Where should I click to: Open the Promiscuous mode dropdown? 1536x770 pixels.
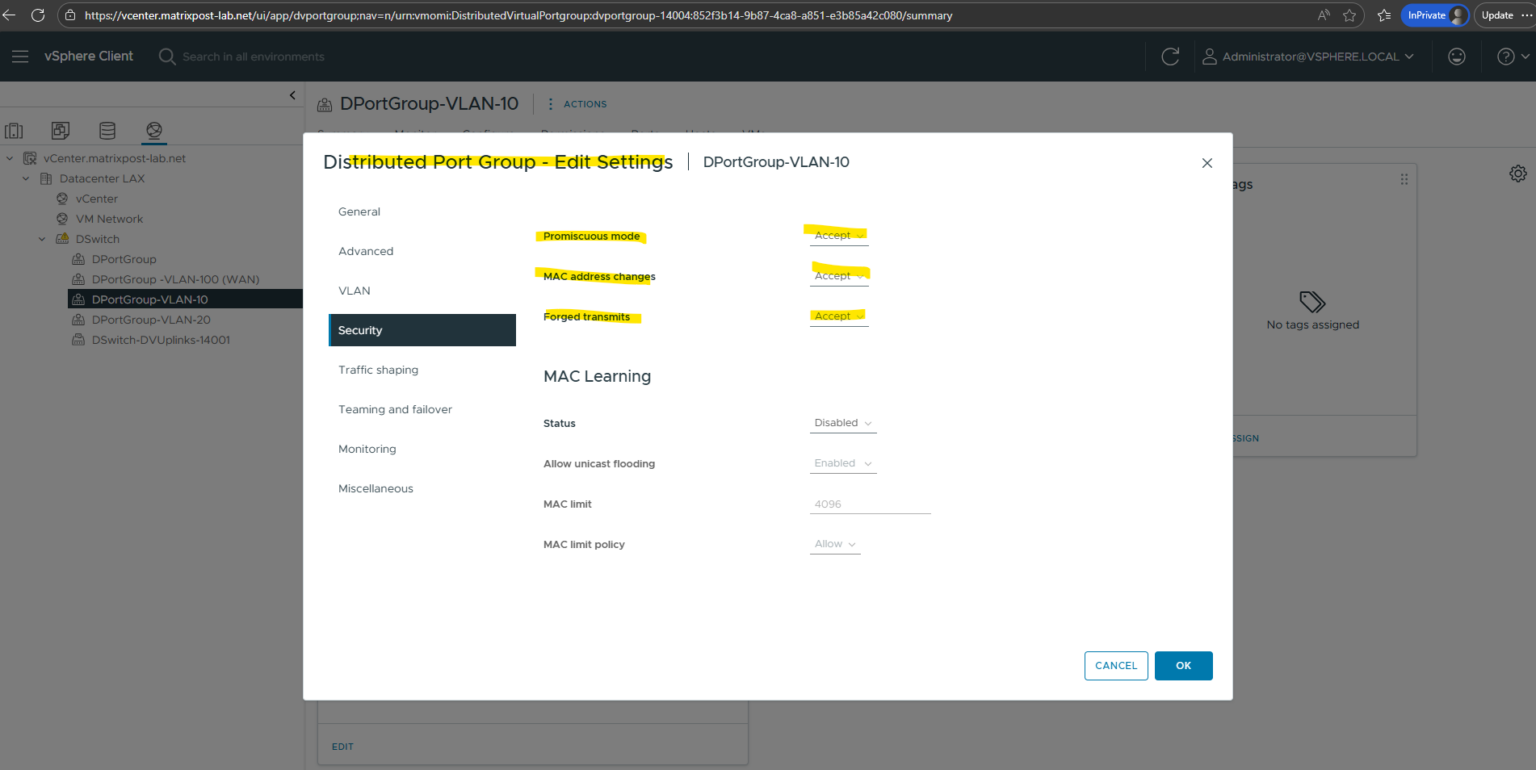coord(839,236)
